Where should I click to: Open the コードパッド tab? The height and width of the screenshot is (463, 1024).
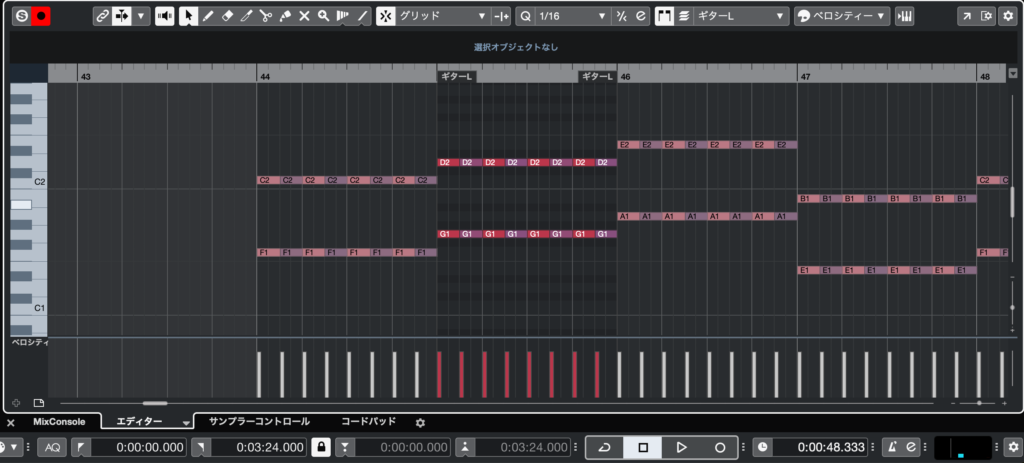[368, 422]
